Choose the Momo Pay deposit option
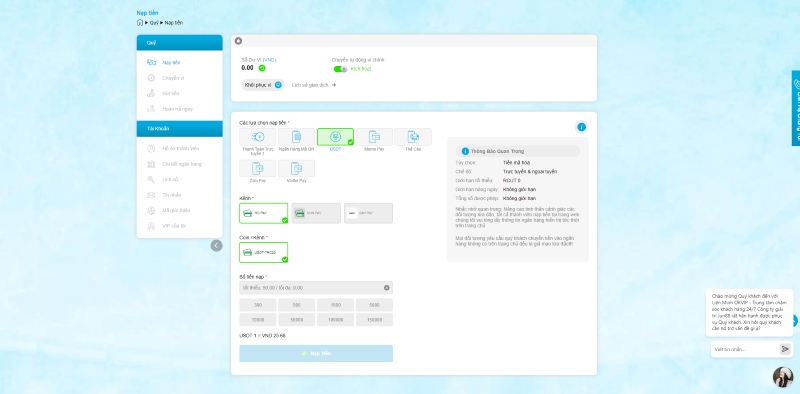 coord(374,137)
